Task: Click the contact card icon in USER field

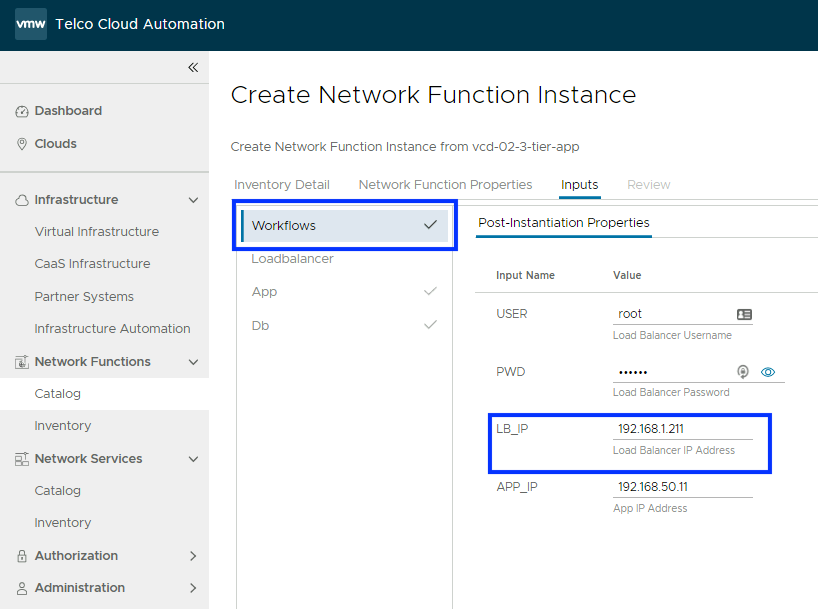Action: pyautogui.click(x=743, y=314)
